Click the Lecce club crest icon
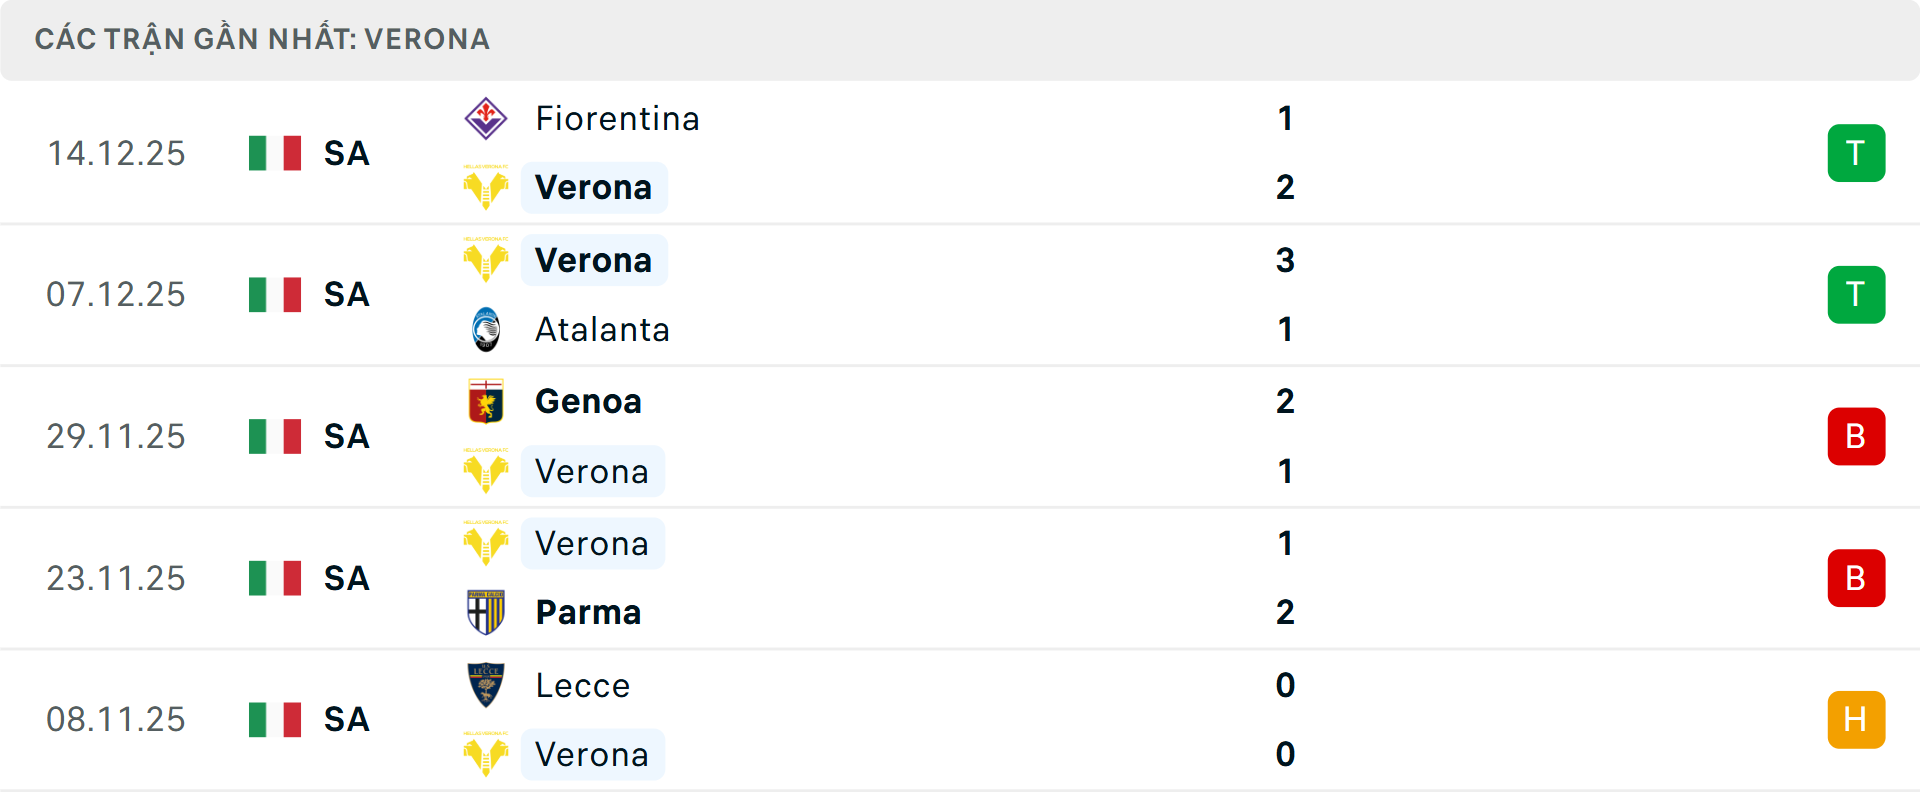The image size is (1920, 792). point(486,685)
